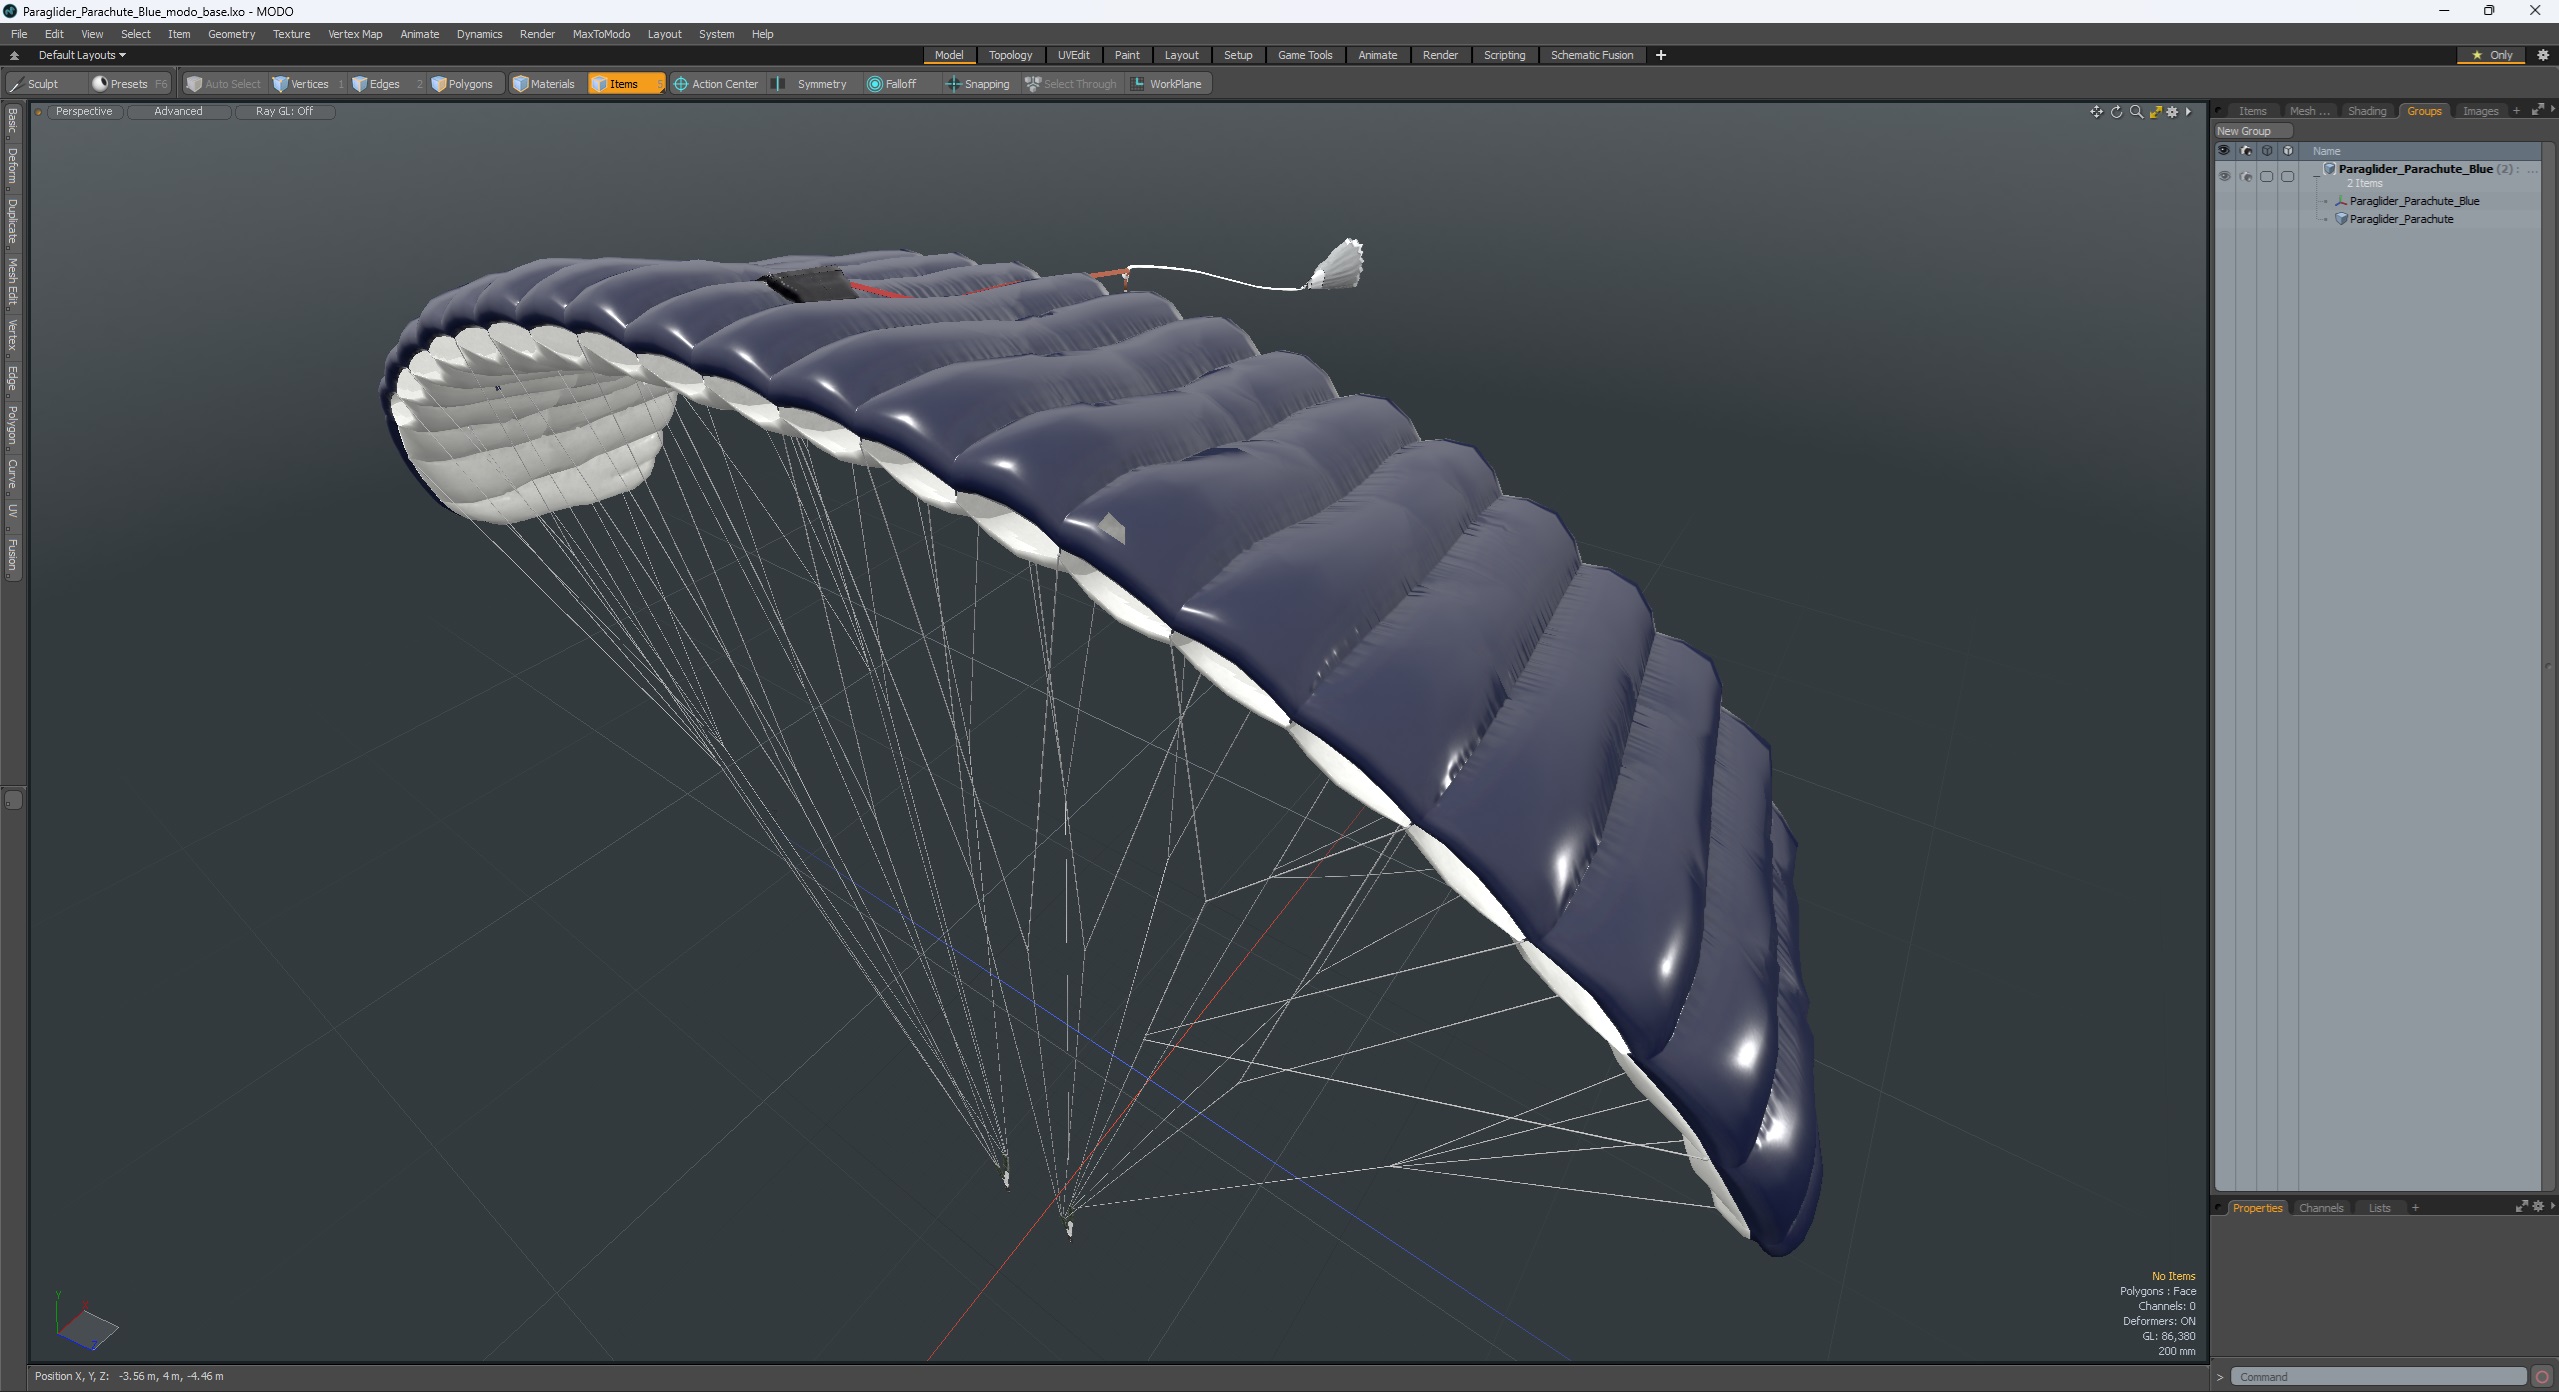Switch to the Game Tools layout tab

[1305, 55]
